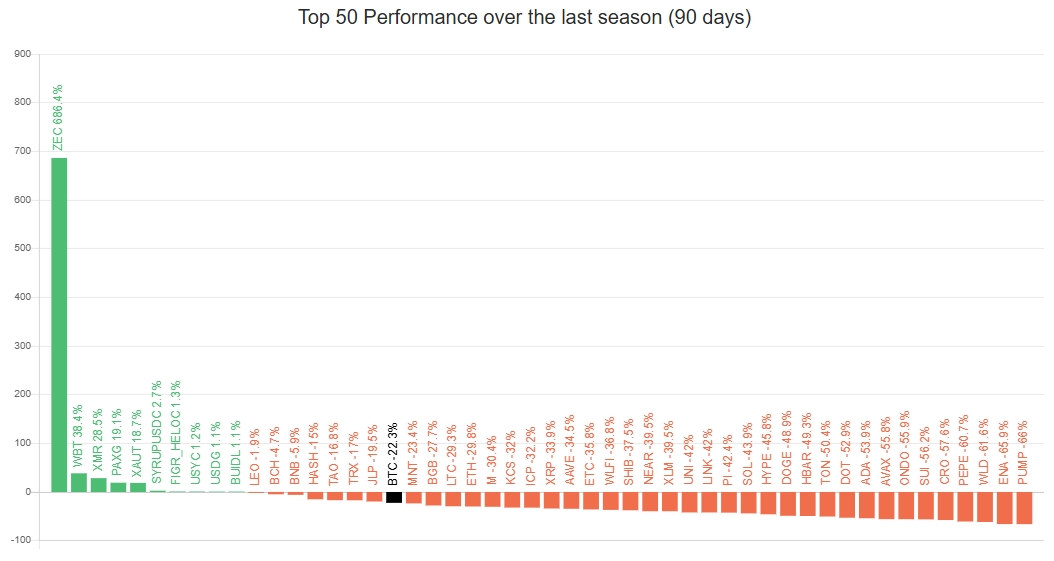Screen dimensions: 1054x561
Task: Select the PEPE orange bar
Action: [964, 506]
